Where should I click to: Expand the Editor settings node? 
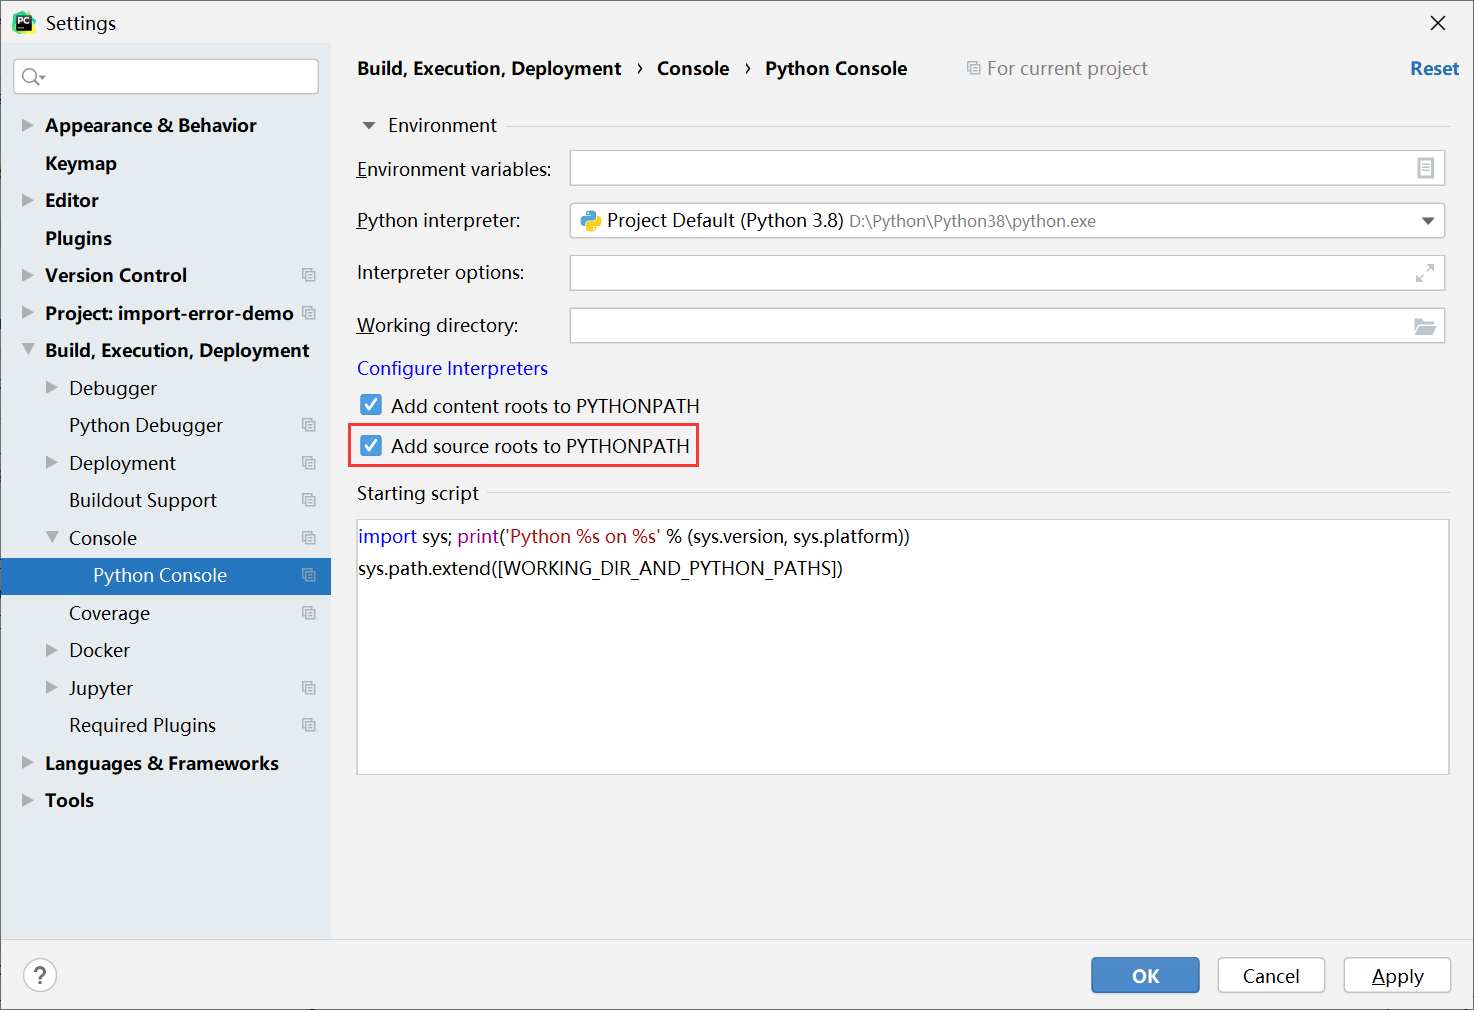click(x=28, y=200)
